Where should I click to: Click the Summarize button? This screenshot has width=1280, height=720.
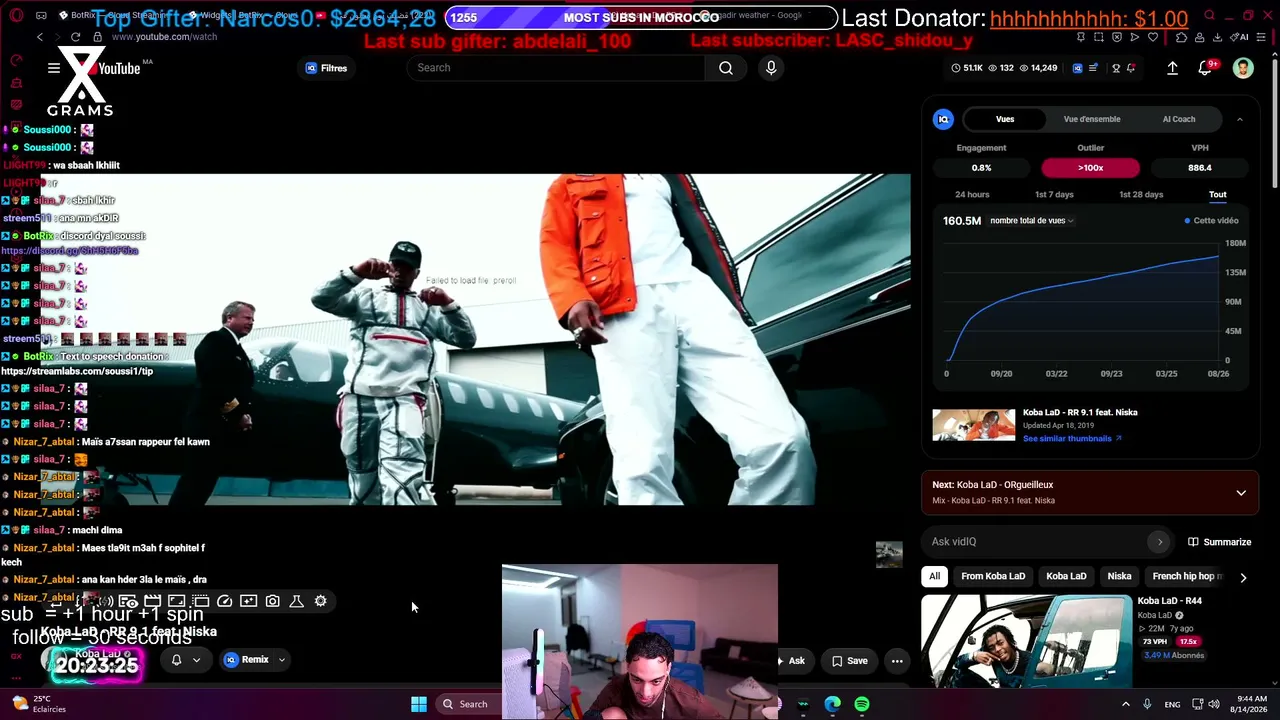pos(1219,542)
